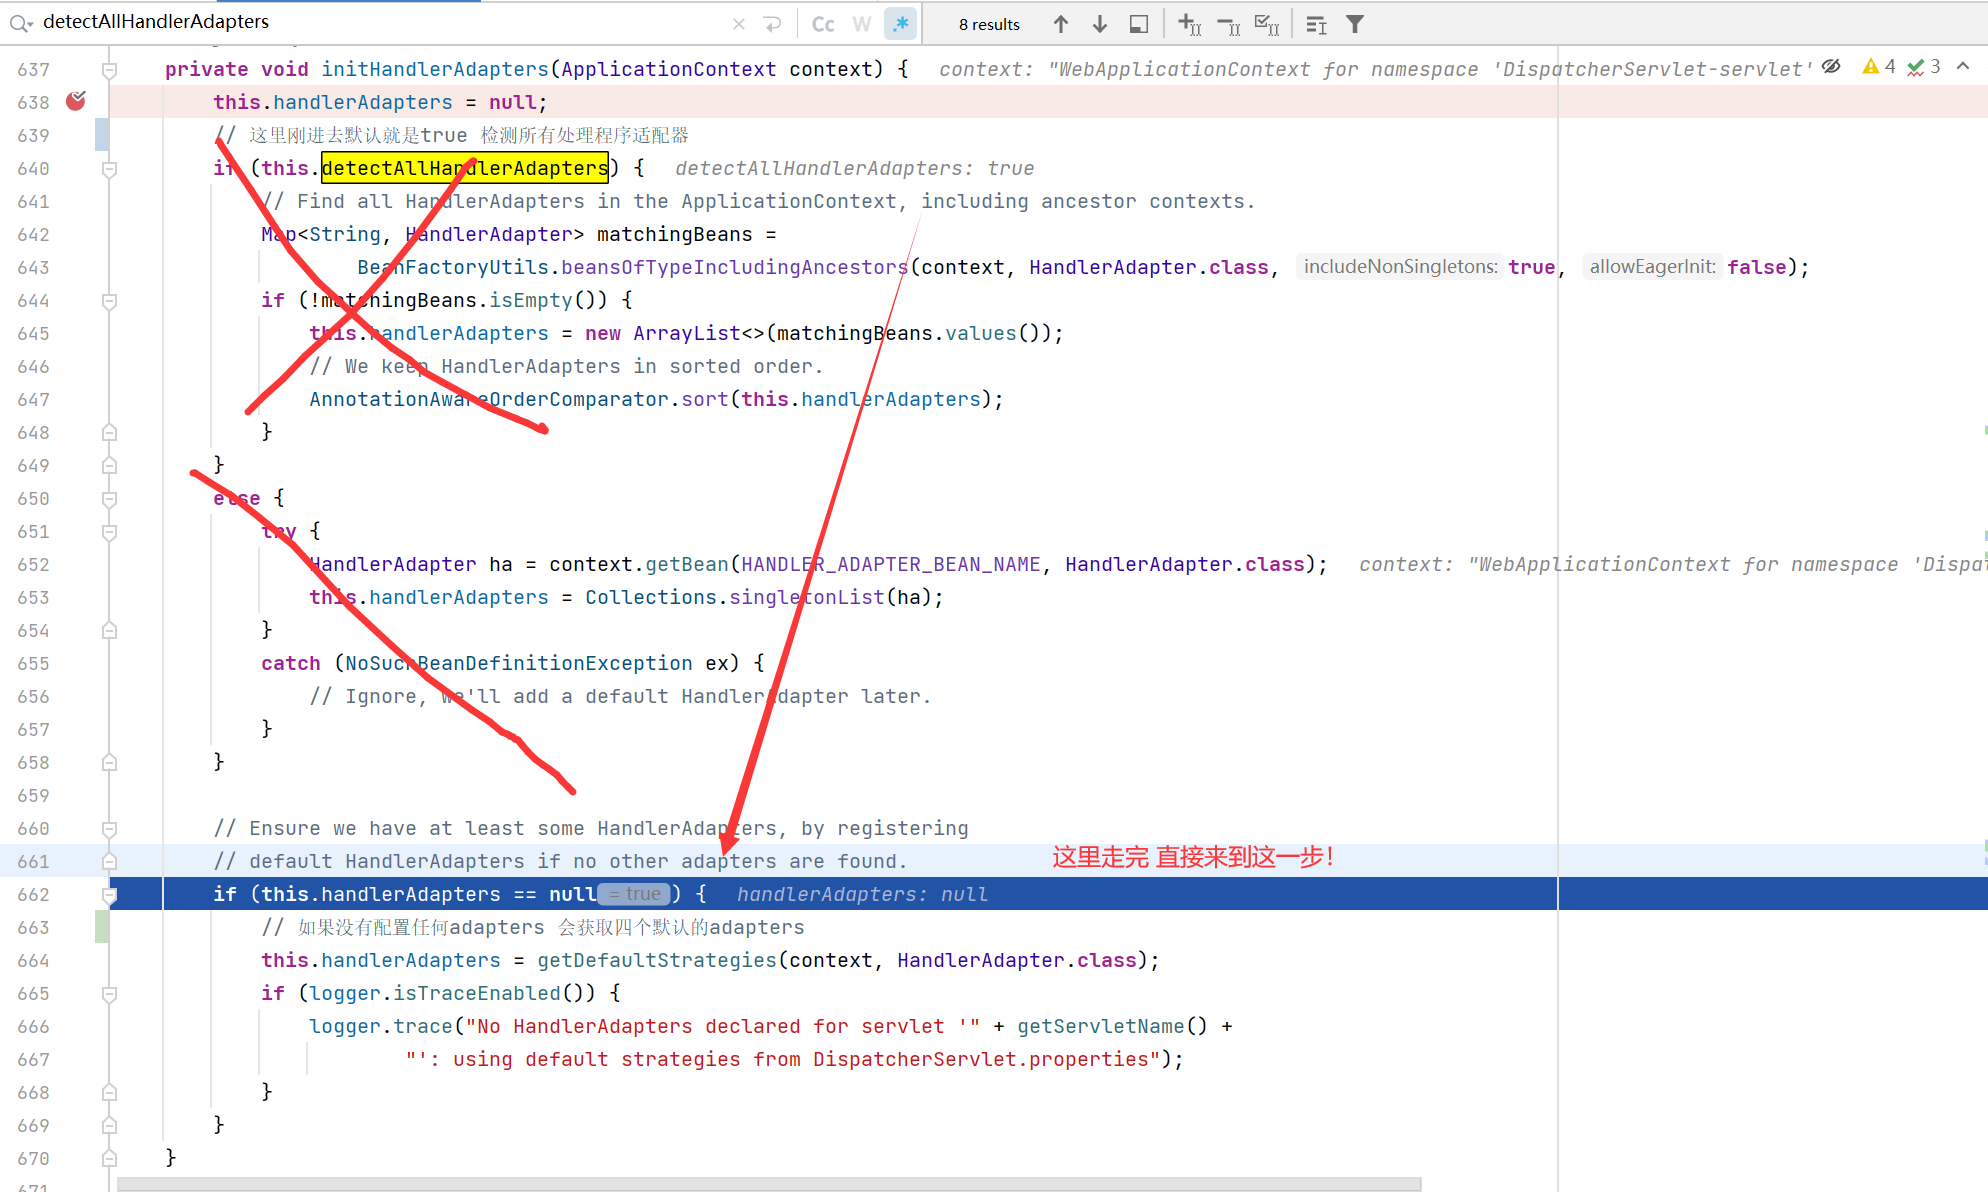The width and height of the screenshot is (1988, 1192).
Task: Hide inline debugger values with eye icon
Action: 1831,67
